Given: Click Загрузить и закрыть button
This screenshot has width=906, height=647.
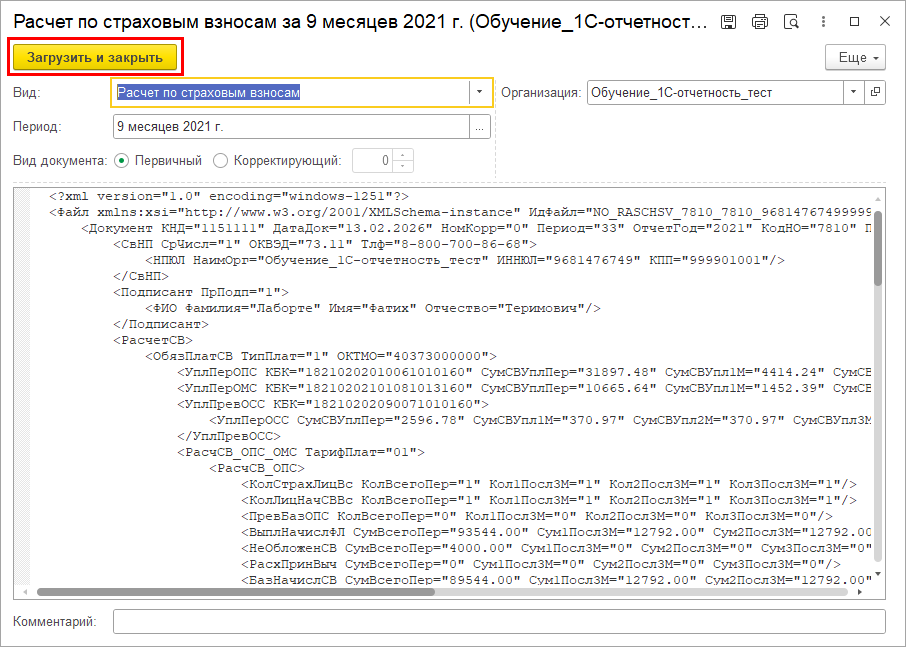Looking at the screenshot, I should (x=96, y=57).
